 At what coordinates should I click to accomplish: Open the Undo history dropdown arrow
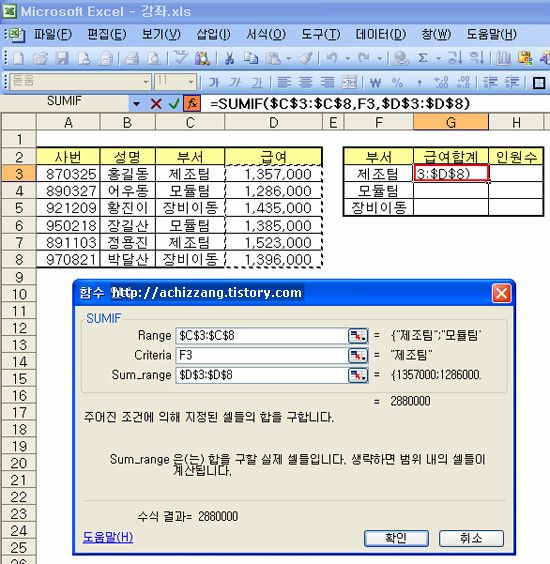347,58
